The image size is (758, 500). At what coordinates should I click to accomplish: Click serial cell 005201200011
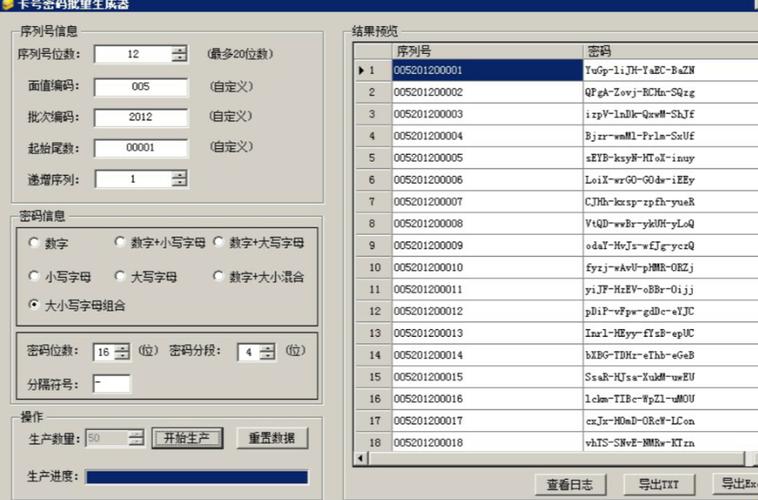click(x=487, y=289)
